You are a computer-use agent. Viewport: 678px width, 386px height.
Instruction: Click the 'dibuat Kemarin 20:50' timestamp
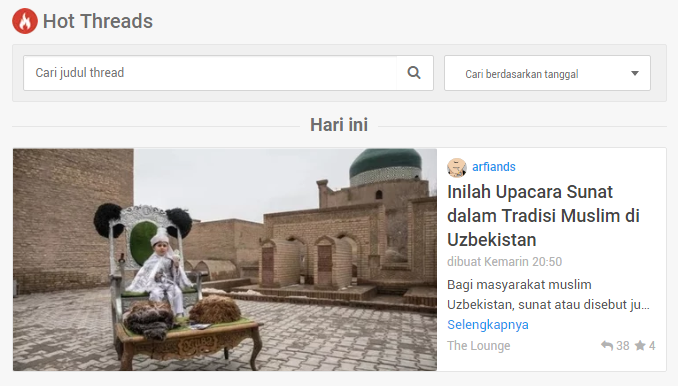[504, 262]
